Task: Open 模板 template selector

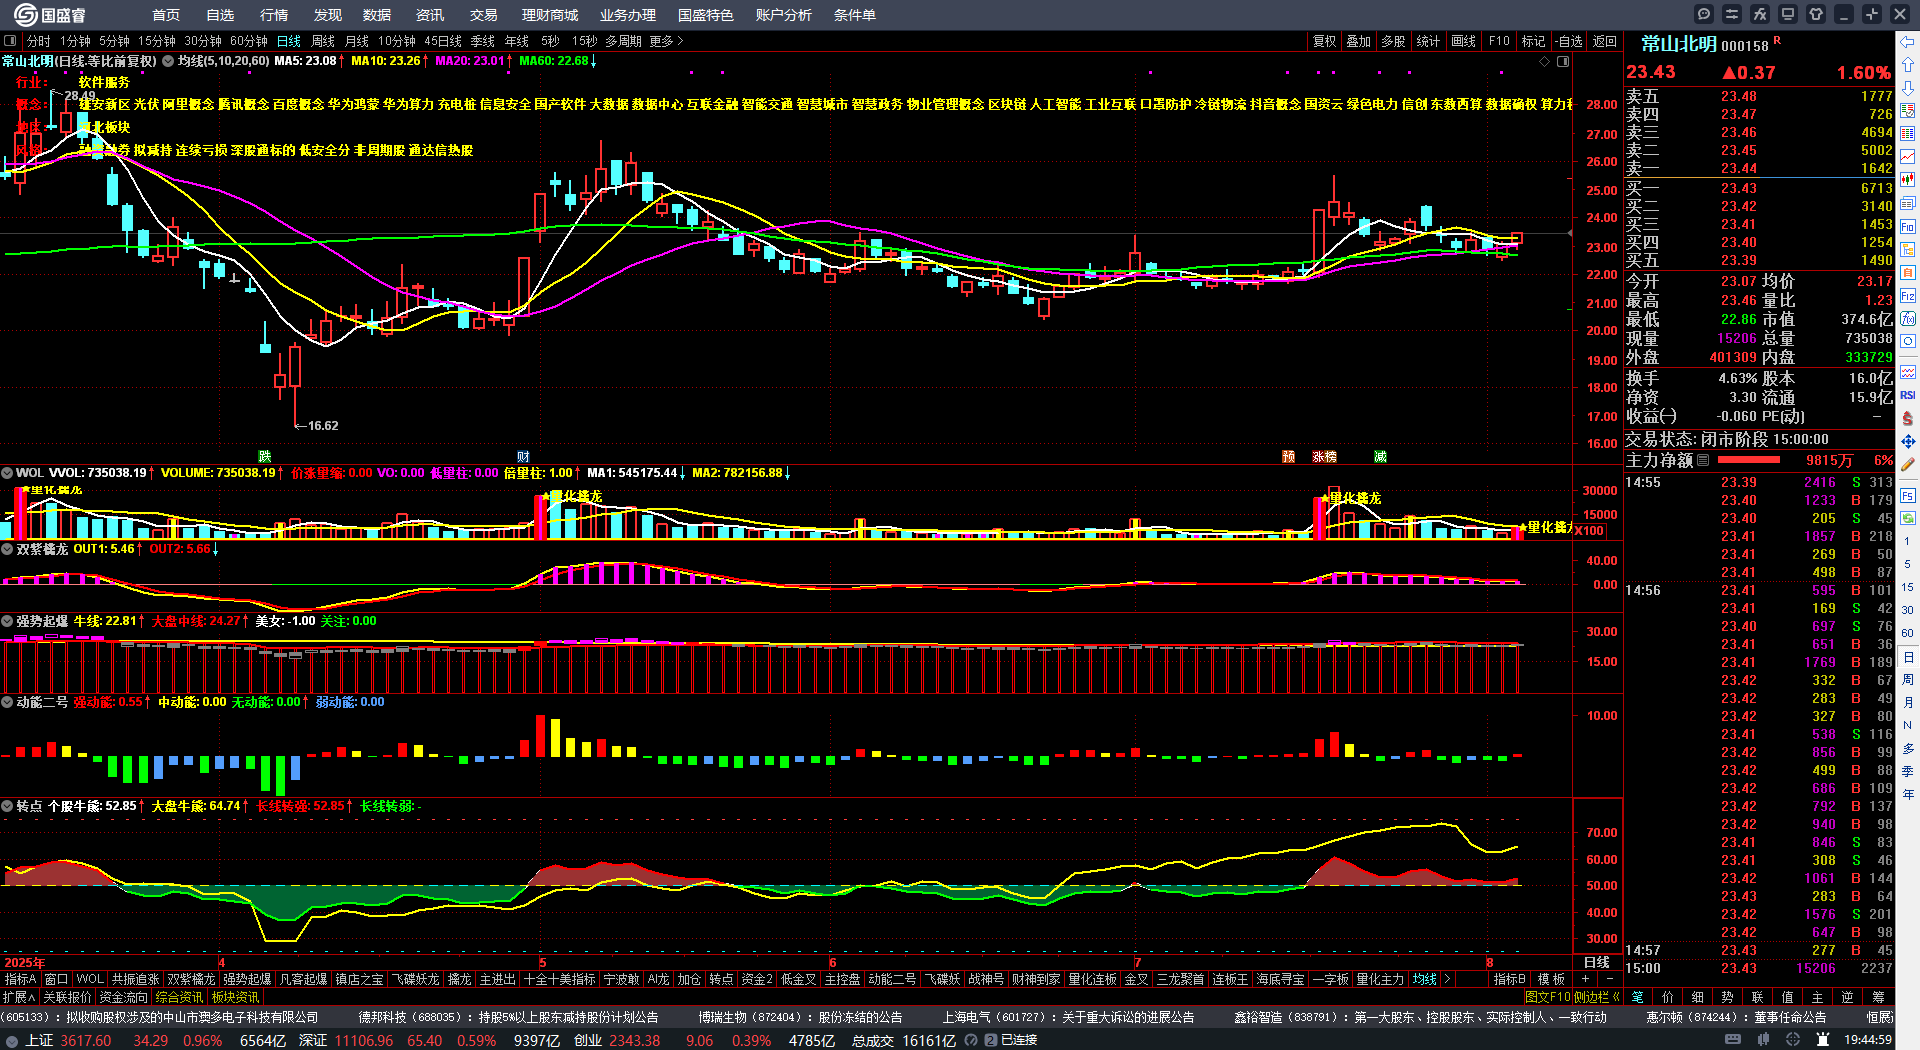Action: pos(1551,979)
